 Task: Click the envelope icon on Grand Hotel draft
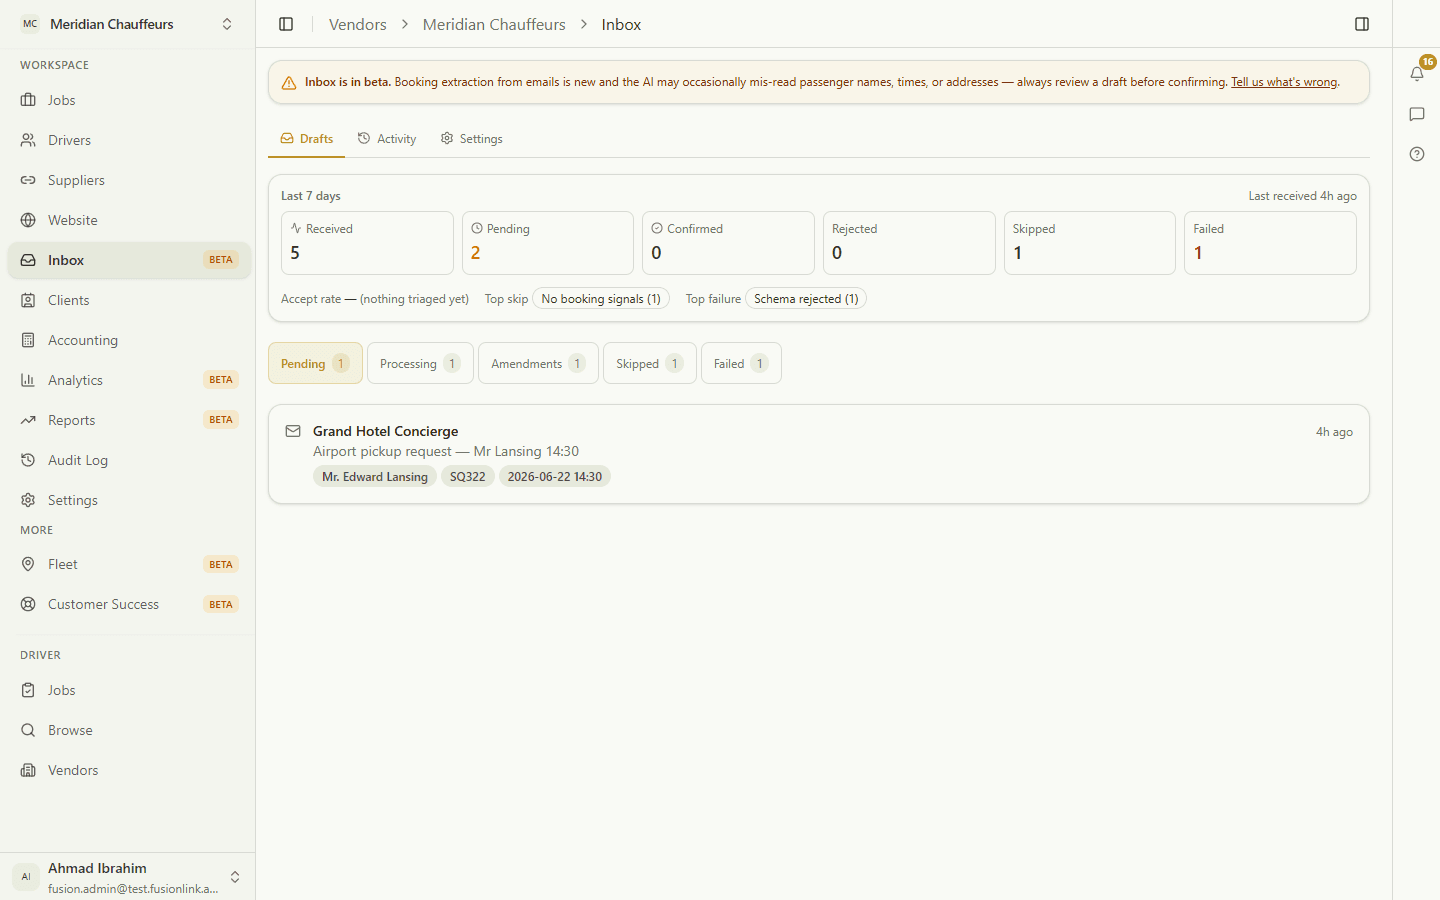pos(293,431)
